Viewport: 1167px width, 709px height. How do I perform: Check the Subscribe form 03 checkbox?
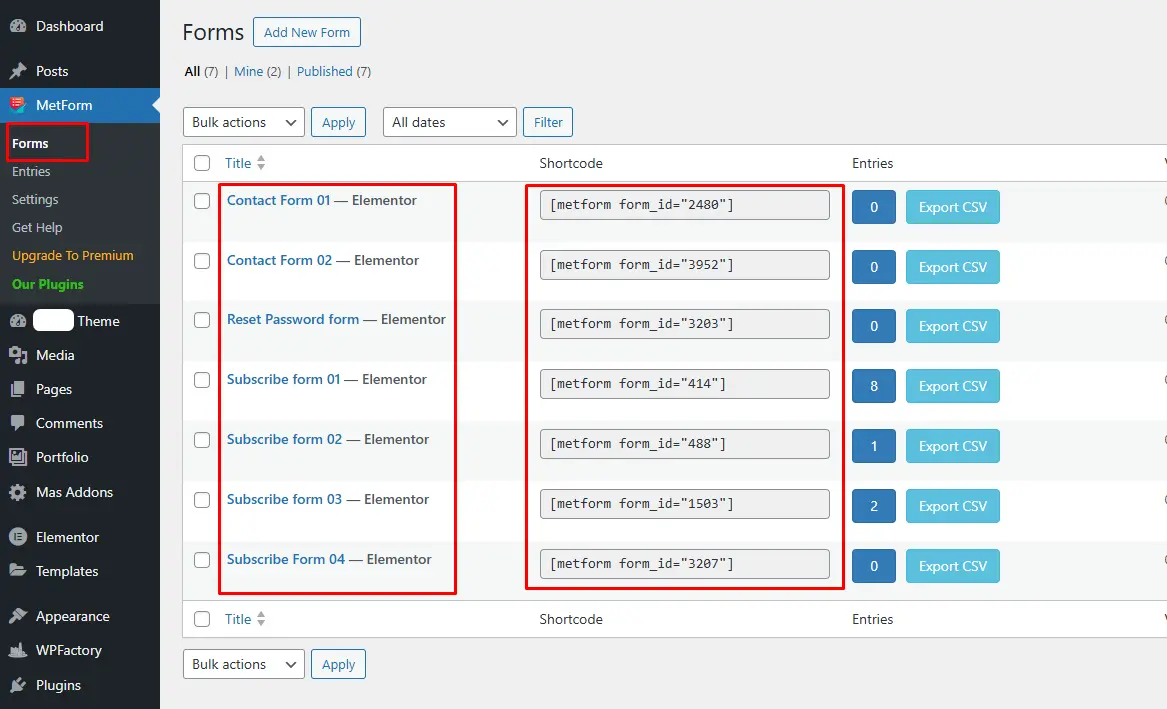point(202,500)
